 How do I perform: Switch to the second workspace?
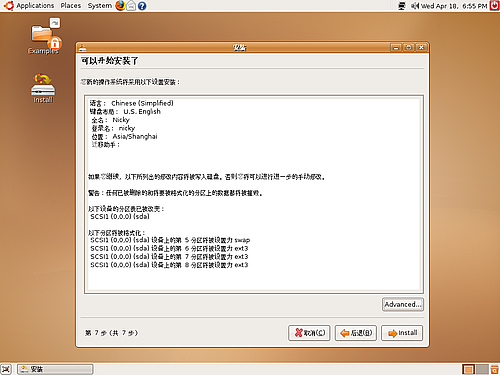pyautogui.click(x=482, y=369)
